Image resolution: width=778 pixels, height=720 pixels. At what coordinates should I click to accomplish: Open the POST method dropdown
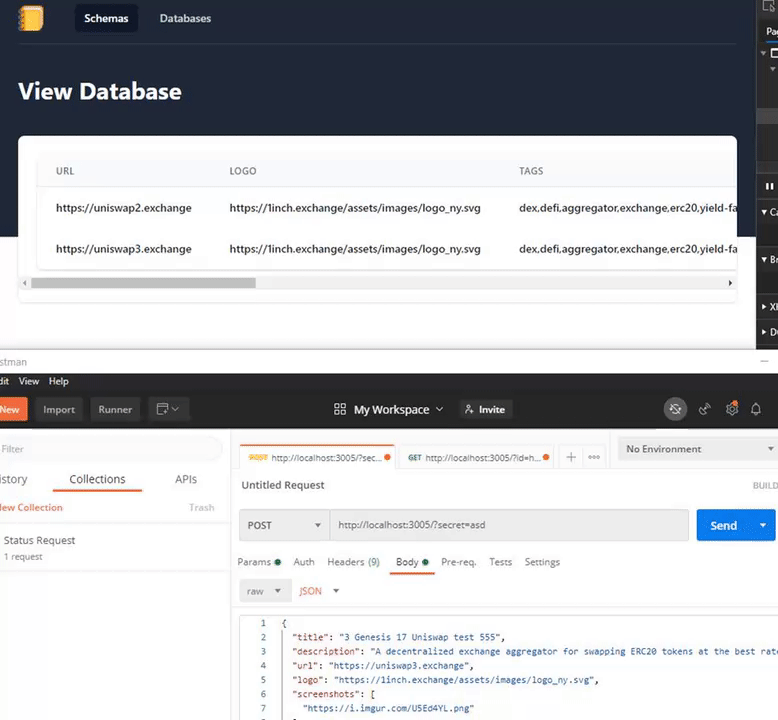pos(284,525)
